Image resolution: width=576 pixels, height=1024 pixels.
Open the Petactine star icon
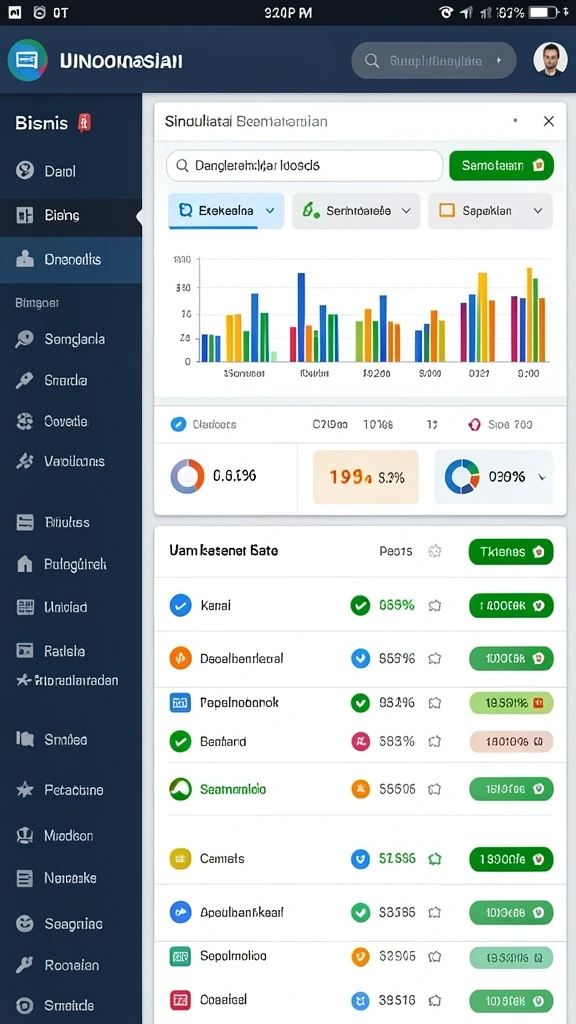click(25, 790)
